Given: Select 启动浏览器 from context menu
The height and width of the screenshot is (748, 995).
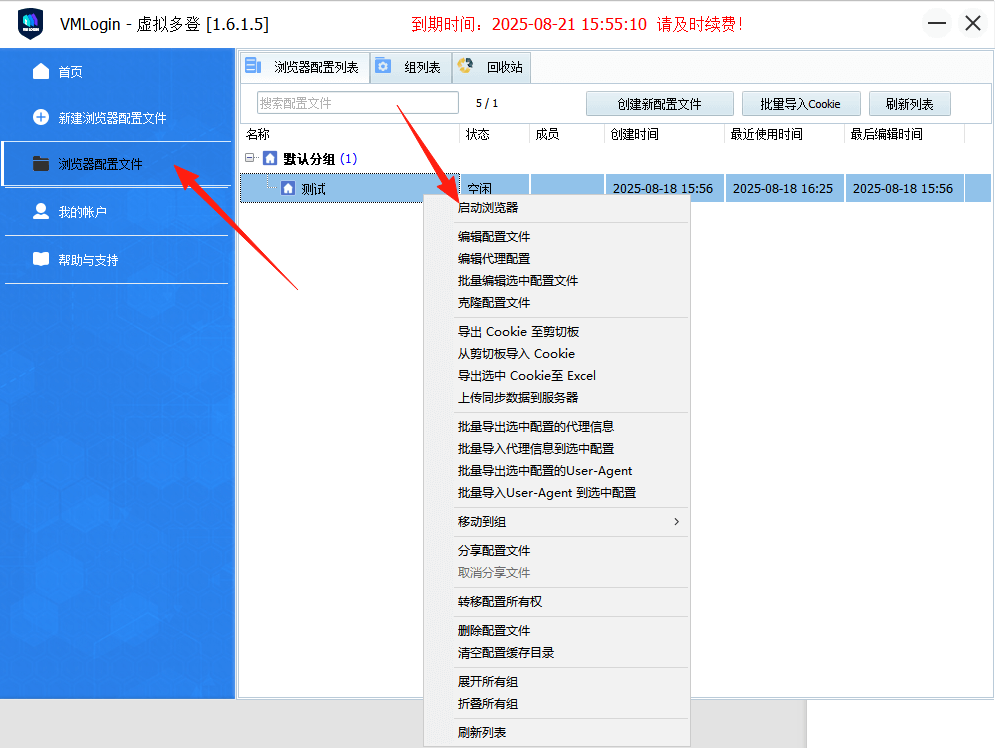Looking at the screenshot, I should pyautogui.click(x=488, y=208).
